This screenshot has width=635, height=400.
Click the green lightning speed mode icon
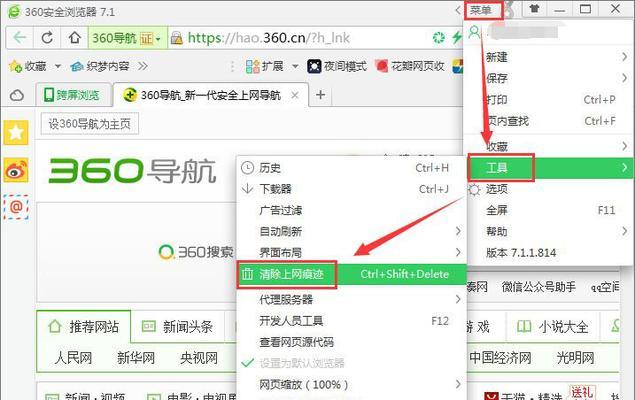point(457,38)
